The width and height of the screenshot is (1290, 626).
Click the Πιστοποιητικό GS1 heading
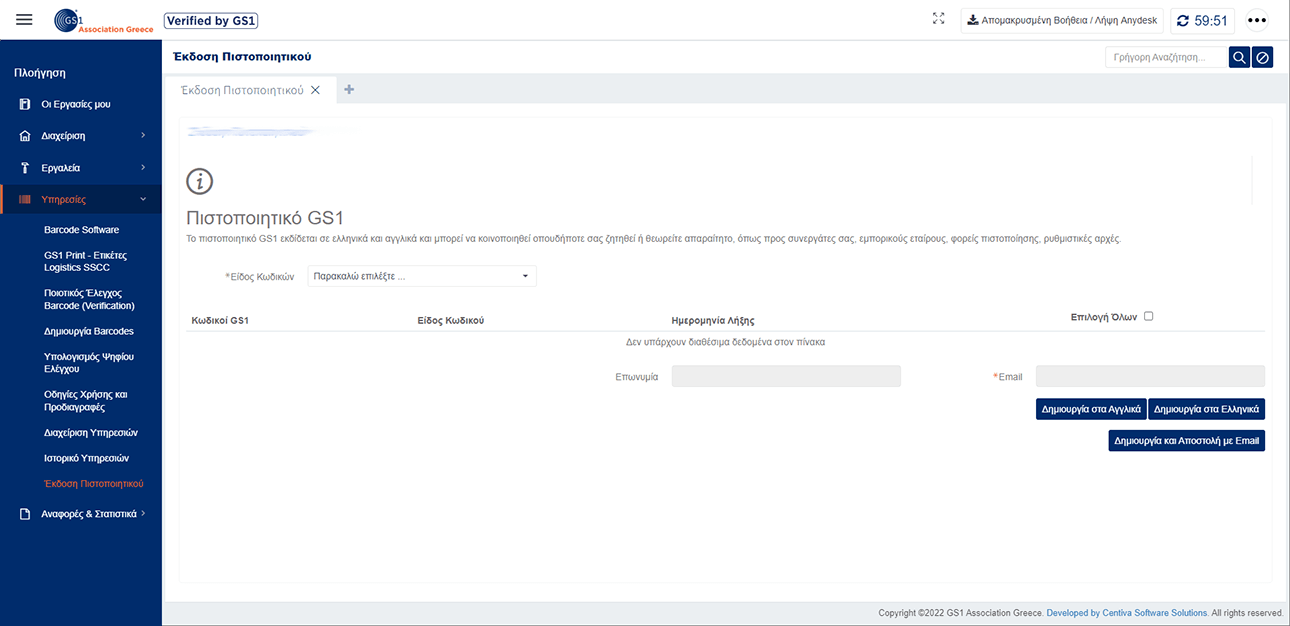pyautogui.click(x=266, y=218)
